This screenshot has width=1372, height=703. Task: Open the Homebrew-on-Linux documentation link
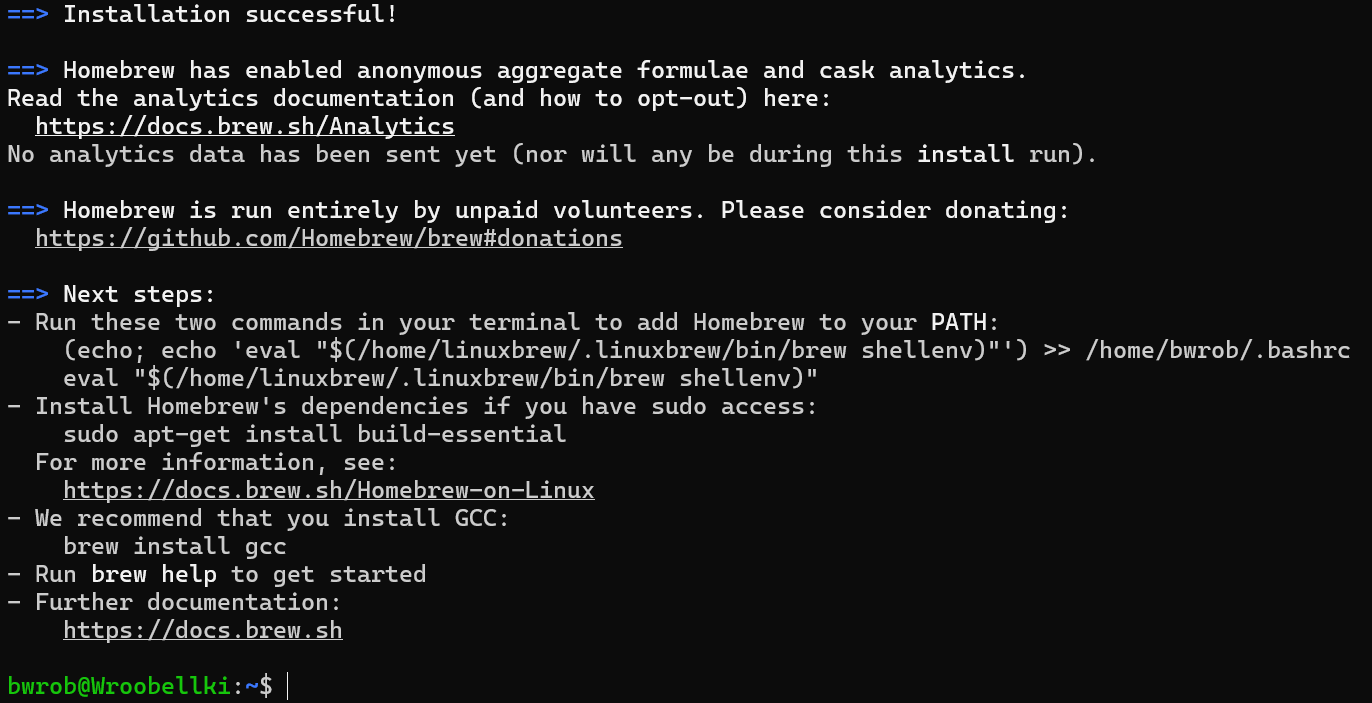click(329, 491)
